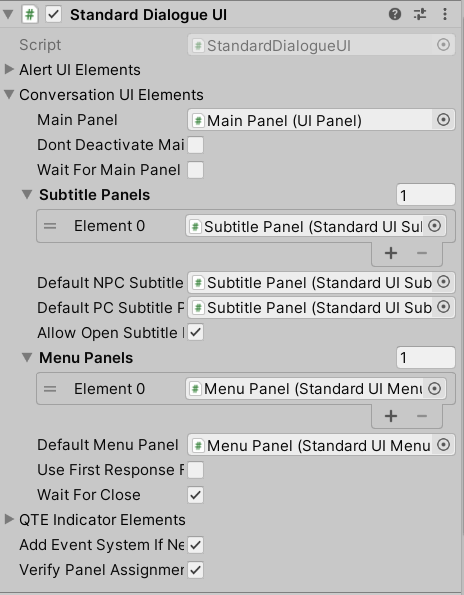
Task: Open the component help reference icon
Action: point(395,14)
